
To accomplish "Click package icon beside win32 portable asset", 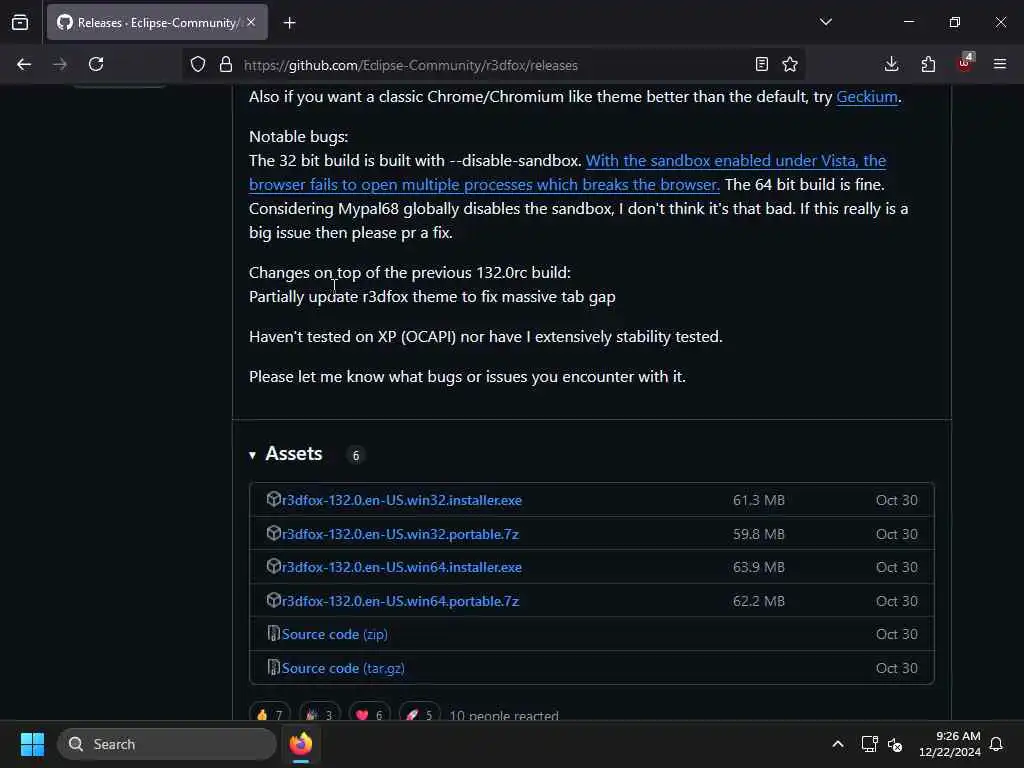I will 274,534.
